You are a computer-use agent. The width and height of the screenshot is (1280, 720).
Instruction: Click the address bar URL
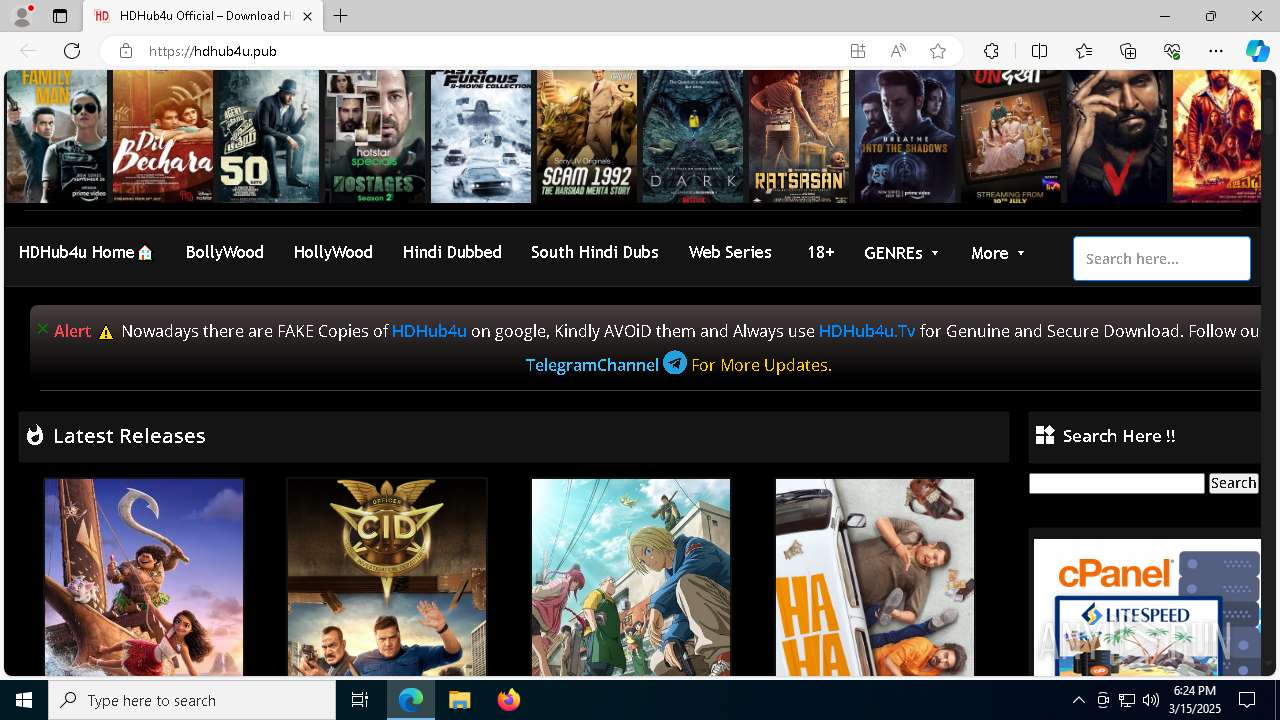[x=213, y=51]
